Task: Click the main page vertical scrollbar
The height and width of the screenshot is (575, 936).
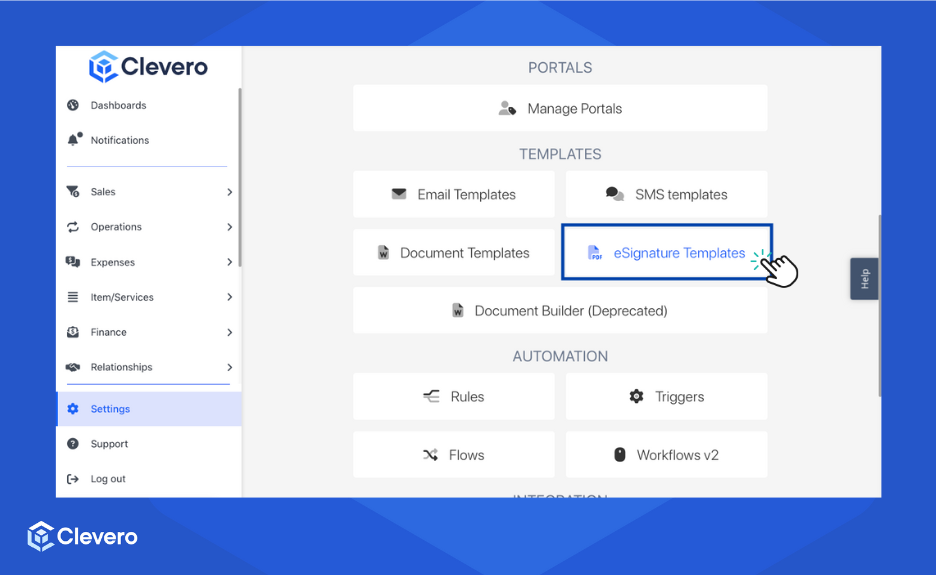Action: (x=879, y=306)
